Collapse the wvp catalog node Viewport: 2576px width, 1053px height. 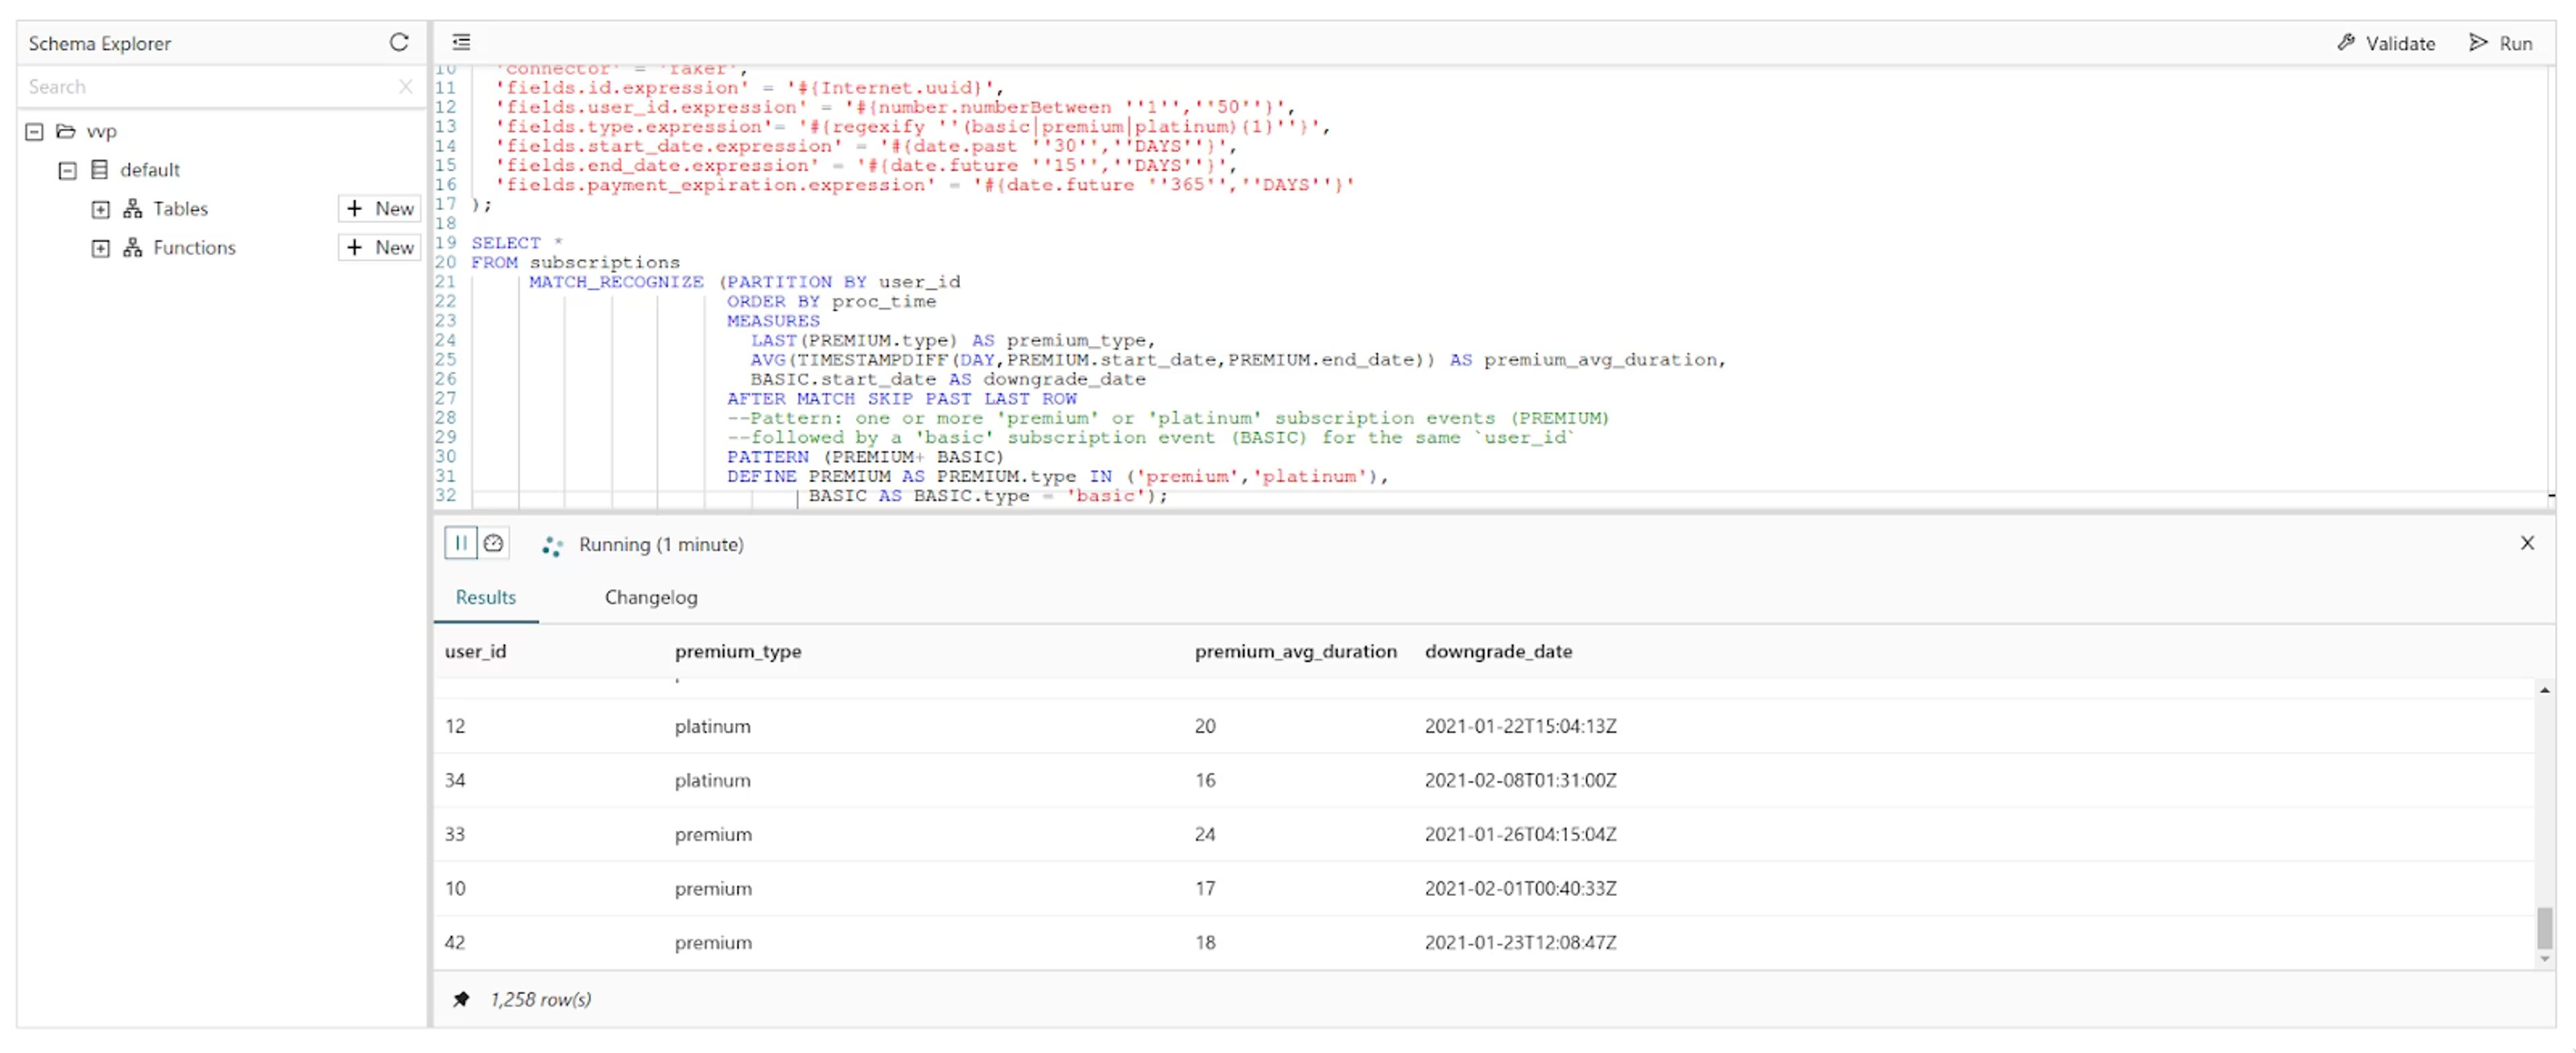tap(34, 132)
